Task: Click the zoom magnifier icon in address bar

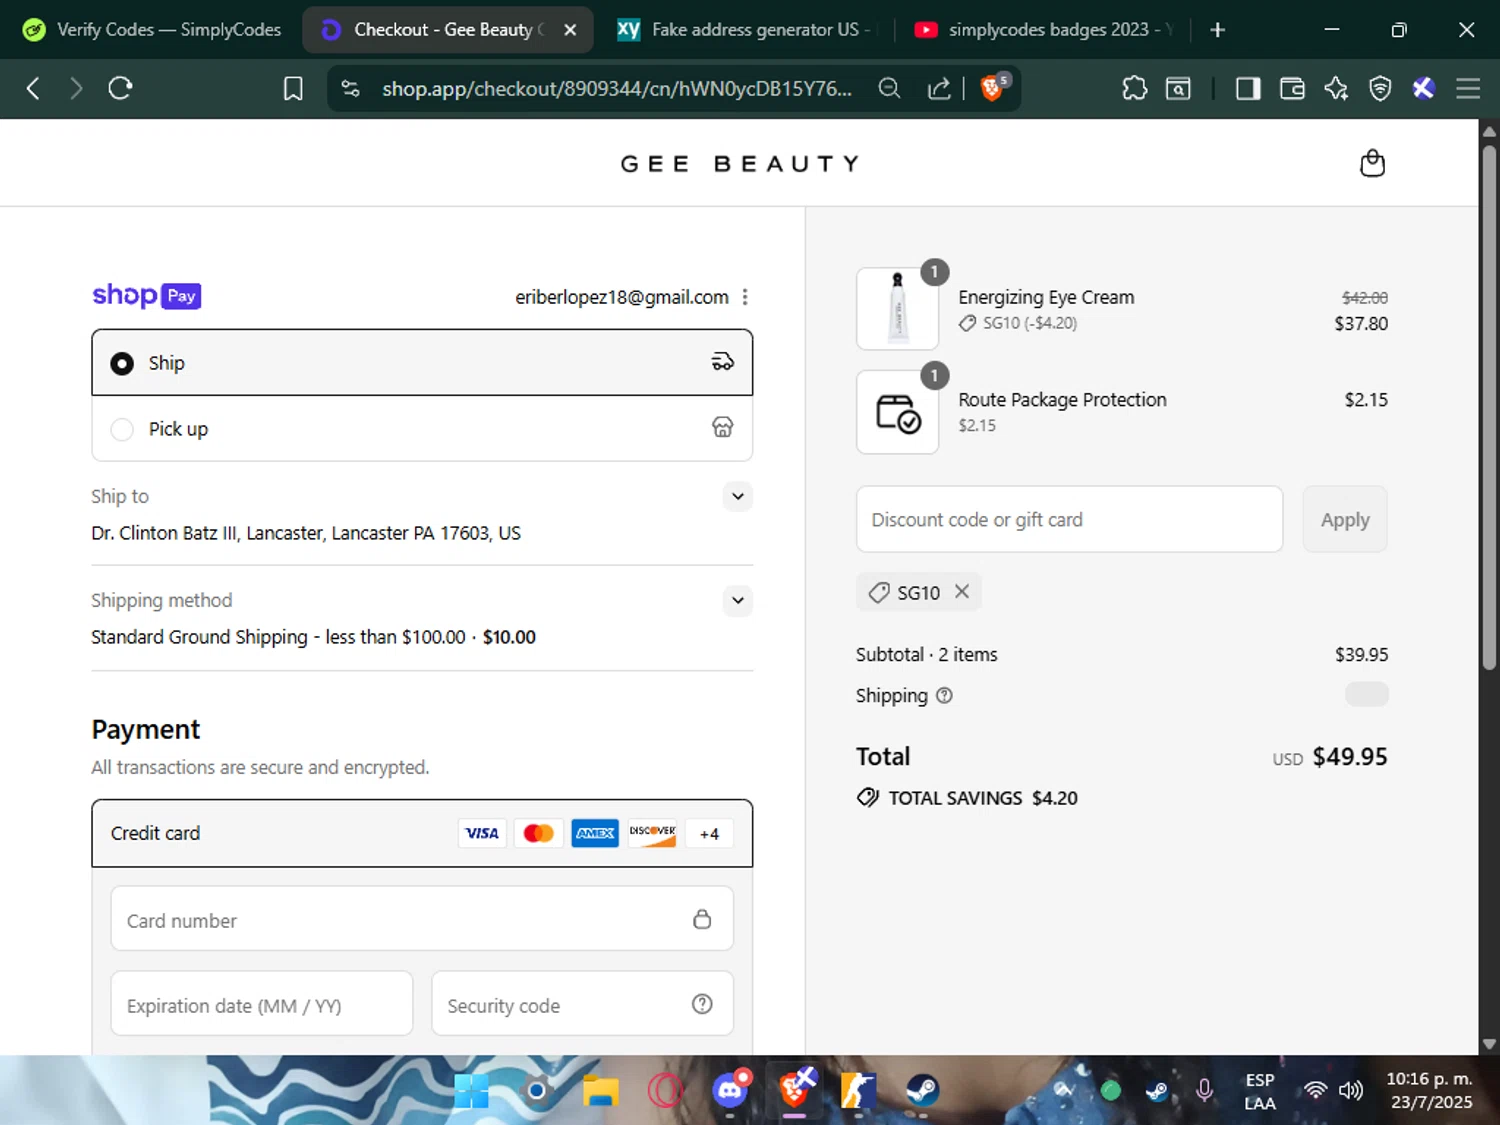Action: pos(889,88)
